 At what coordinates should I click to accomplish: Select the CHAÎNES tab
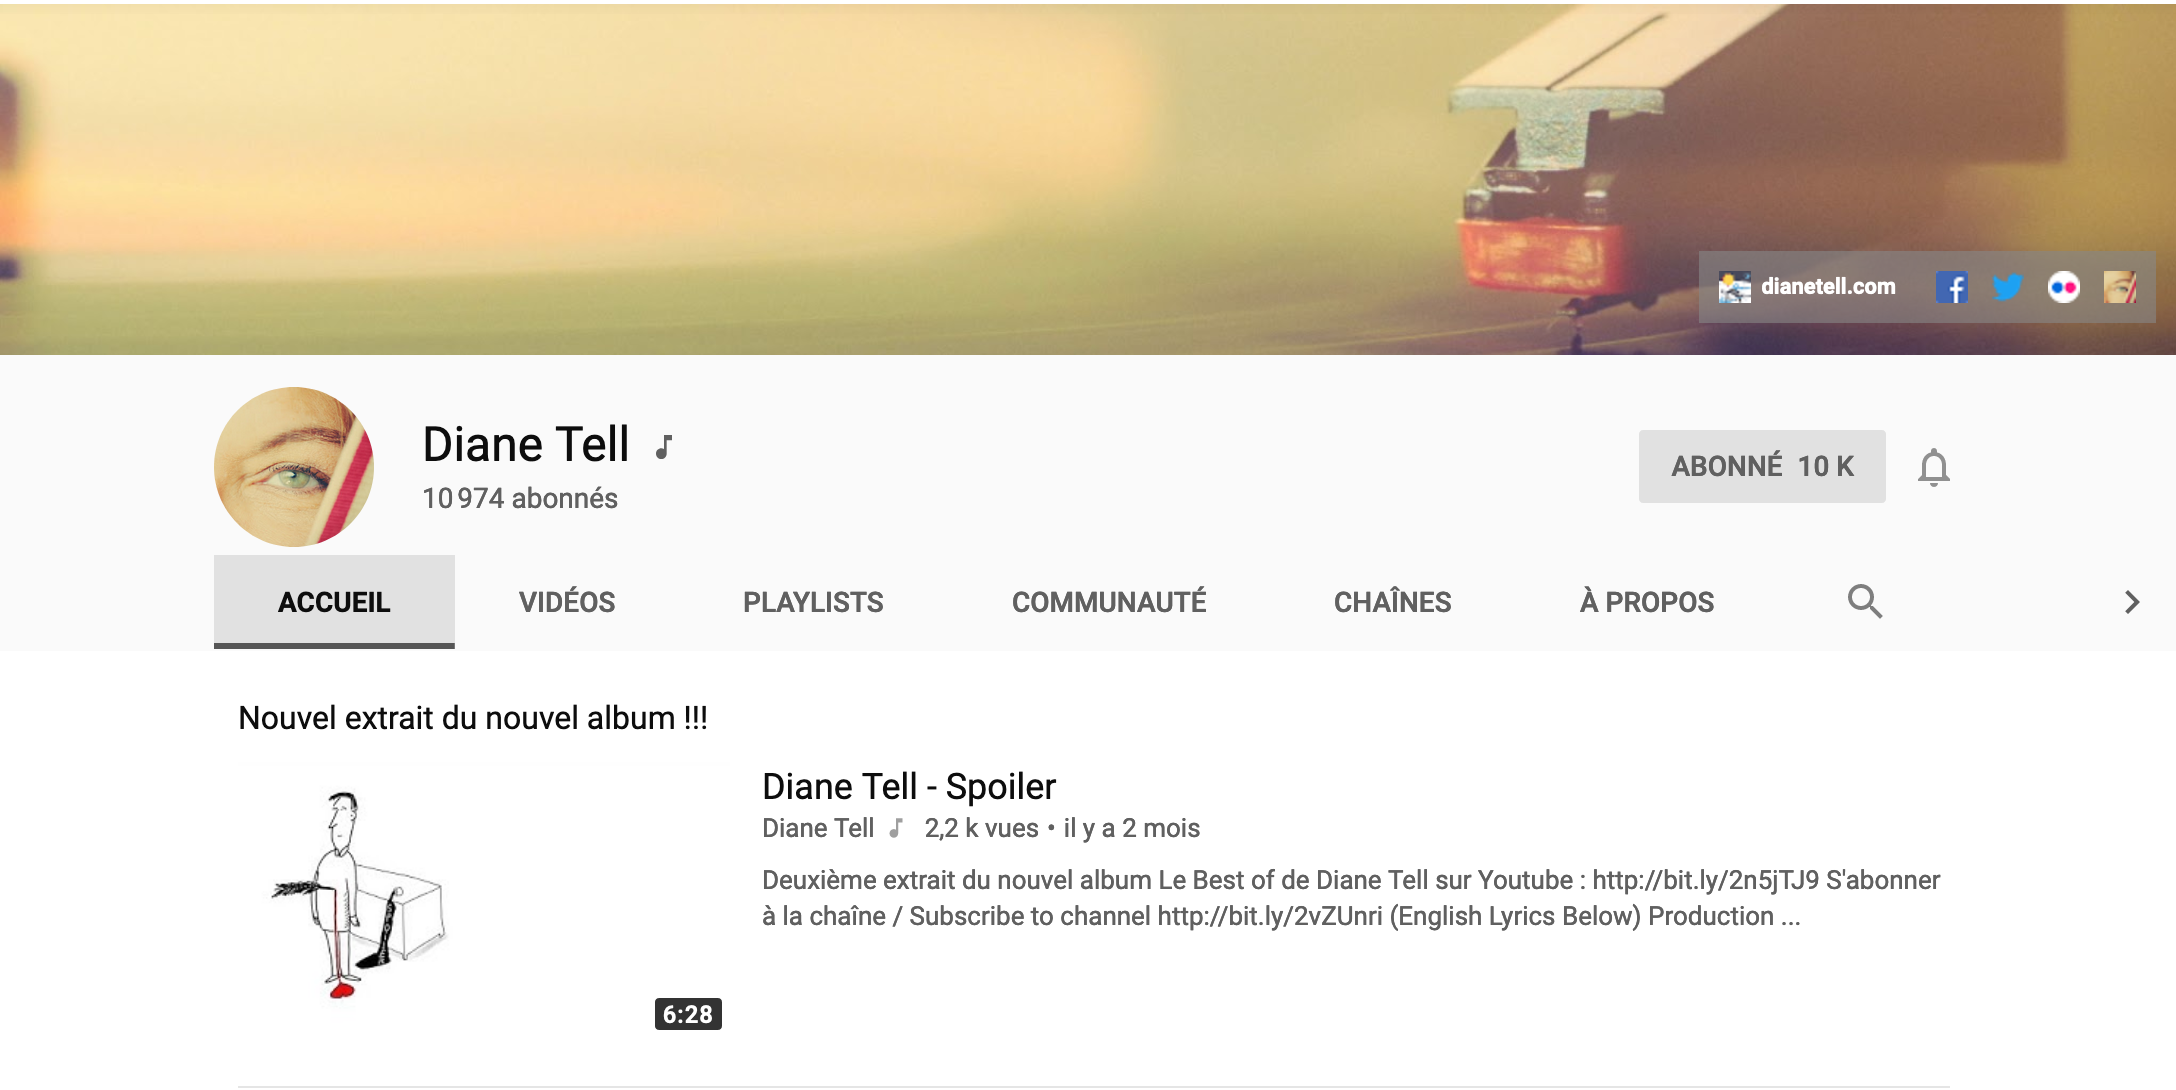point(1392,602)
